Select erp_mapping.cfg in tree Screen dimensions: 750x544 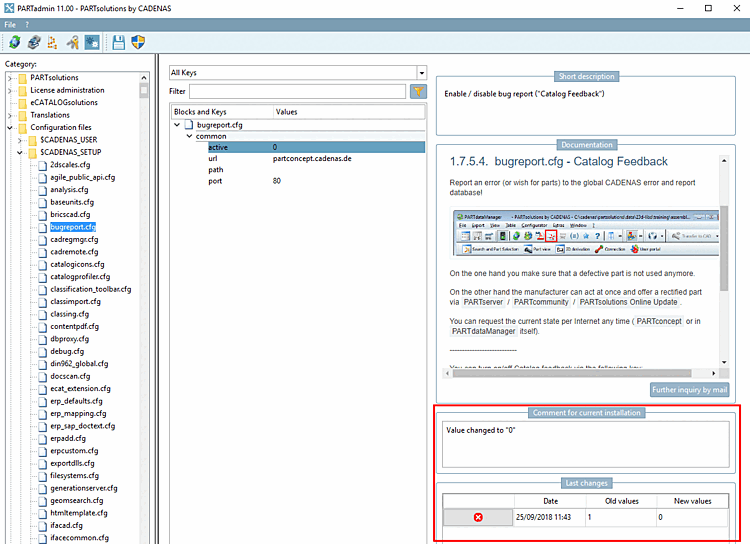(78, 413)
